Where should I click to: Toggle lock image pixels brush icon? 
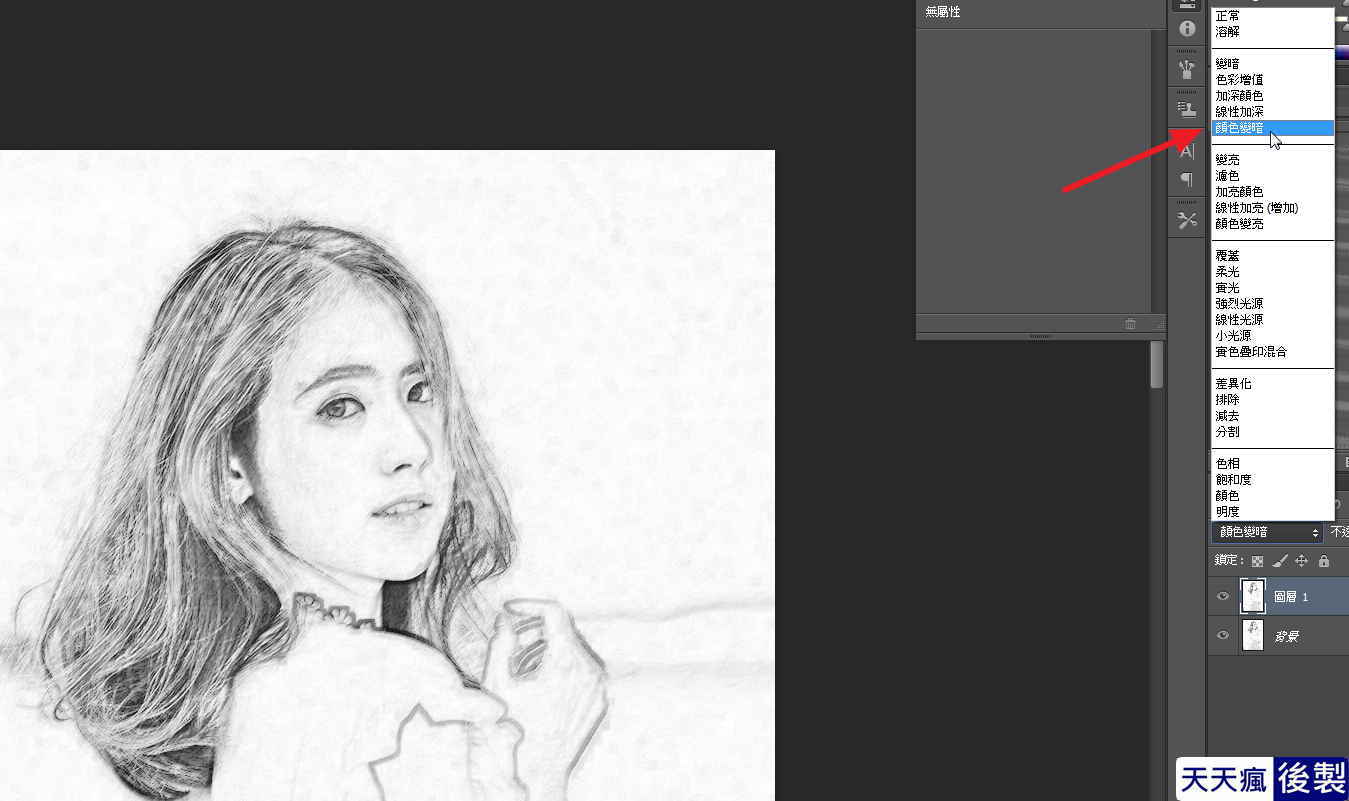click(1280, 561)
